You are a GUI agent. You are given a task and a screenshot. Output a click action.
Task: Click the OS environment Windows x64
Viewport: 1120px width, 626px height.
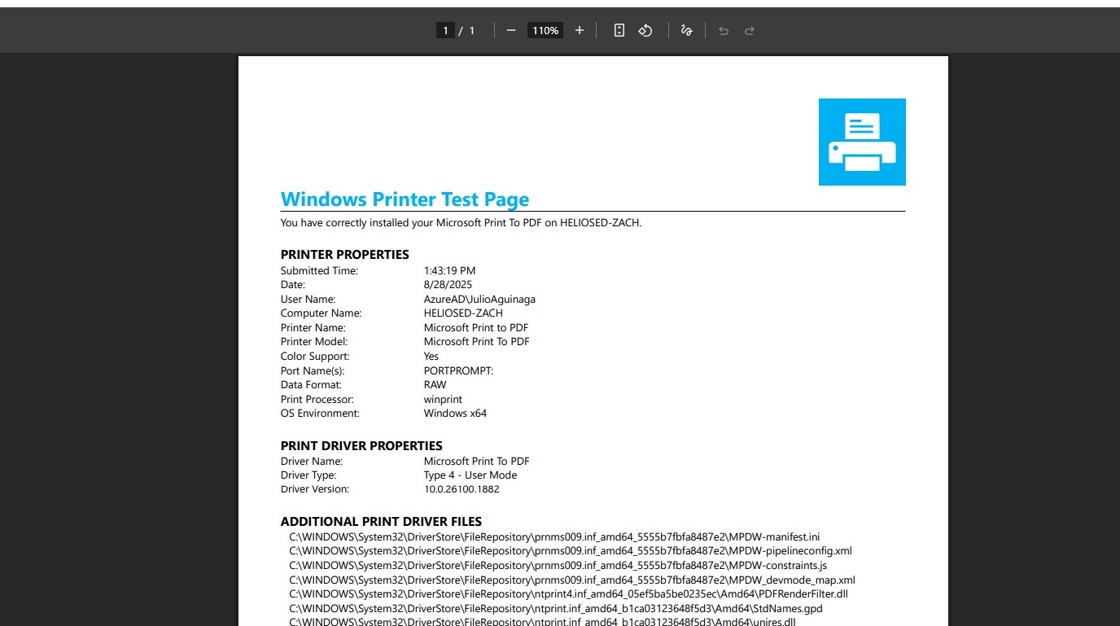point(455,413)
